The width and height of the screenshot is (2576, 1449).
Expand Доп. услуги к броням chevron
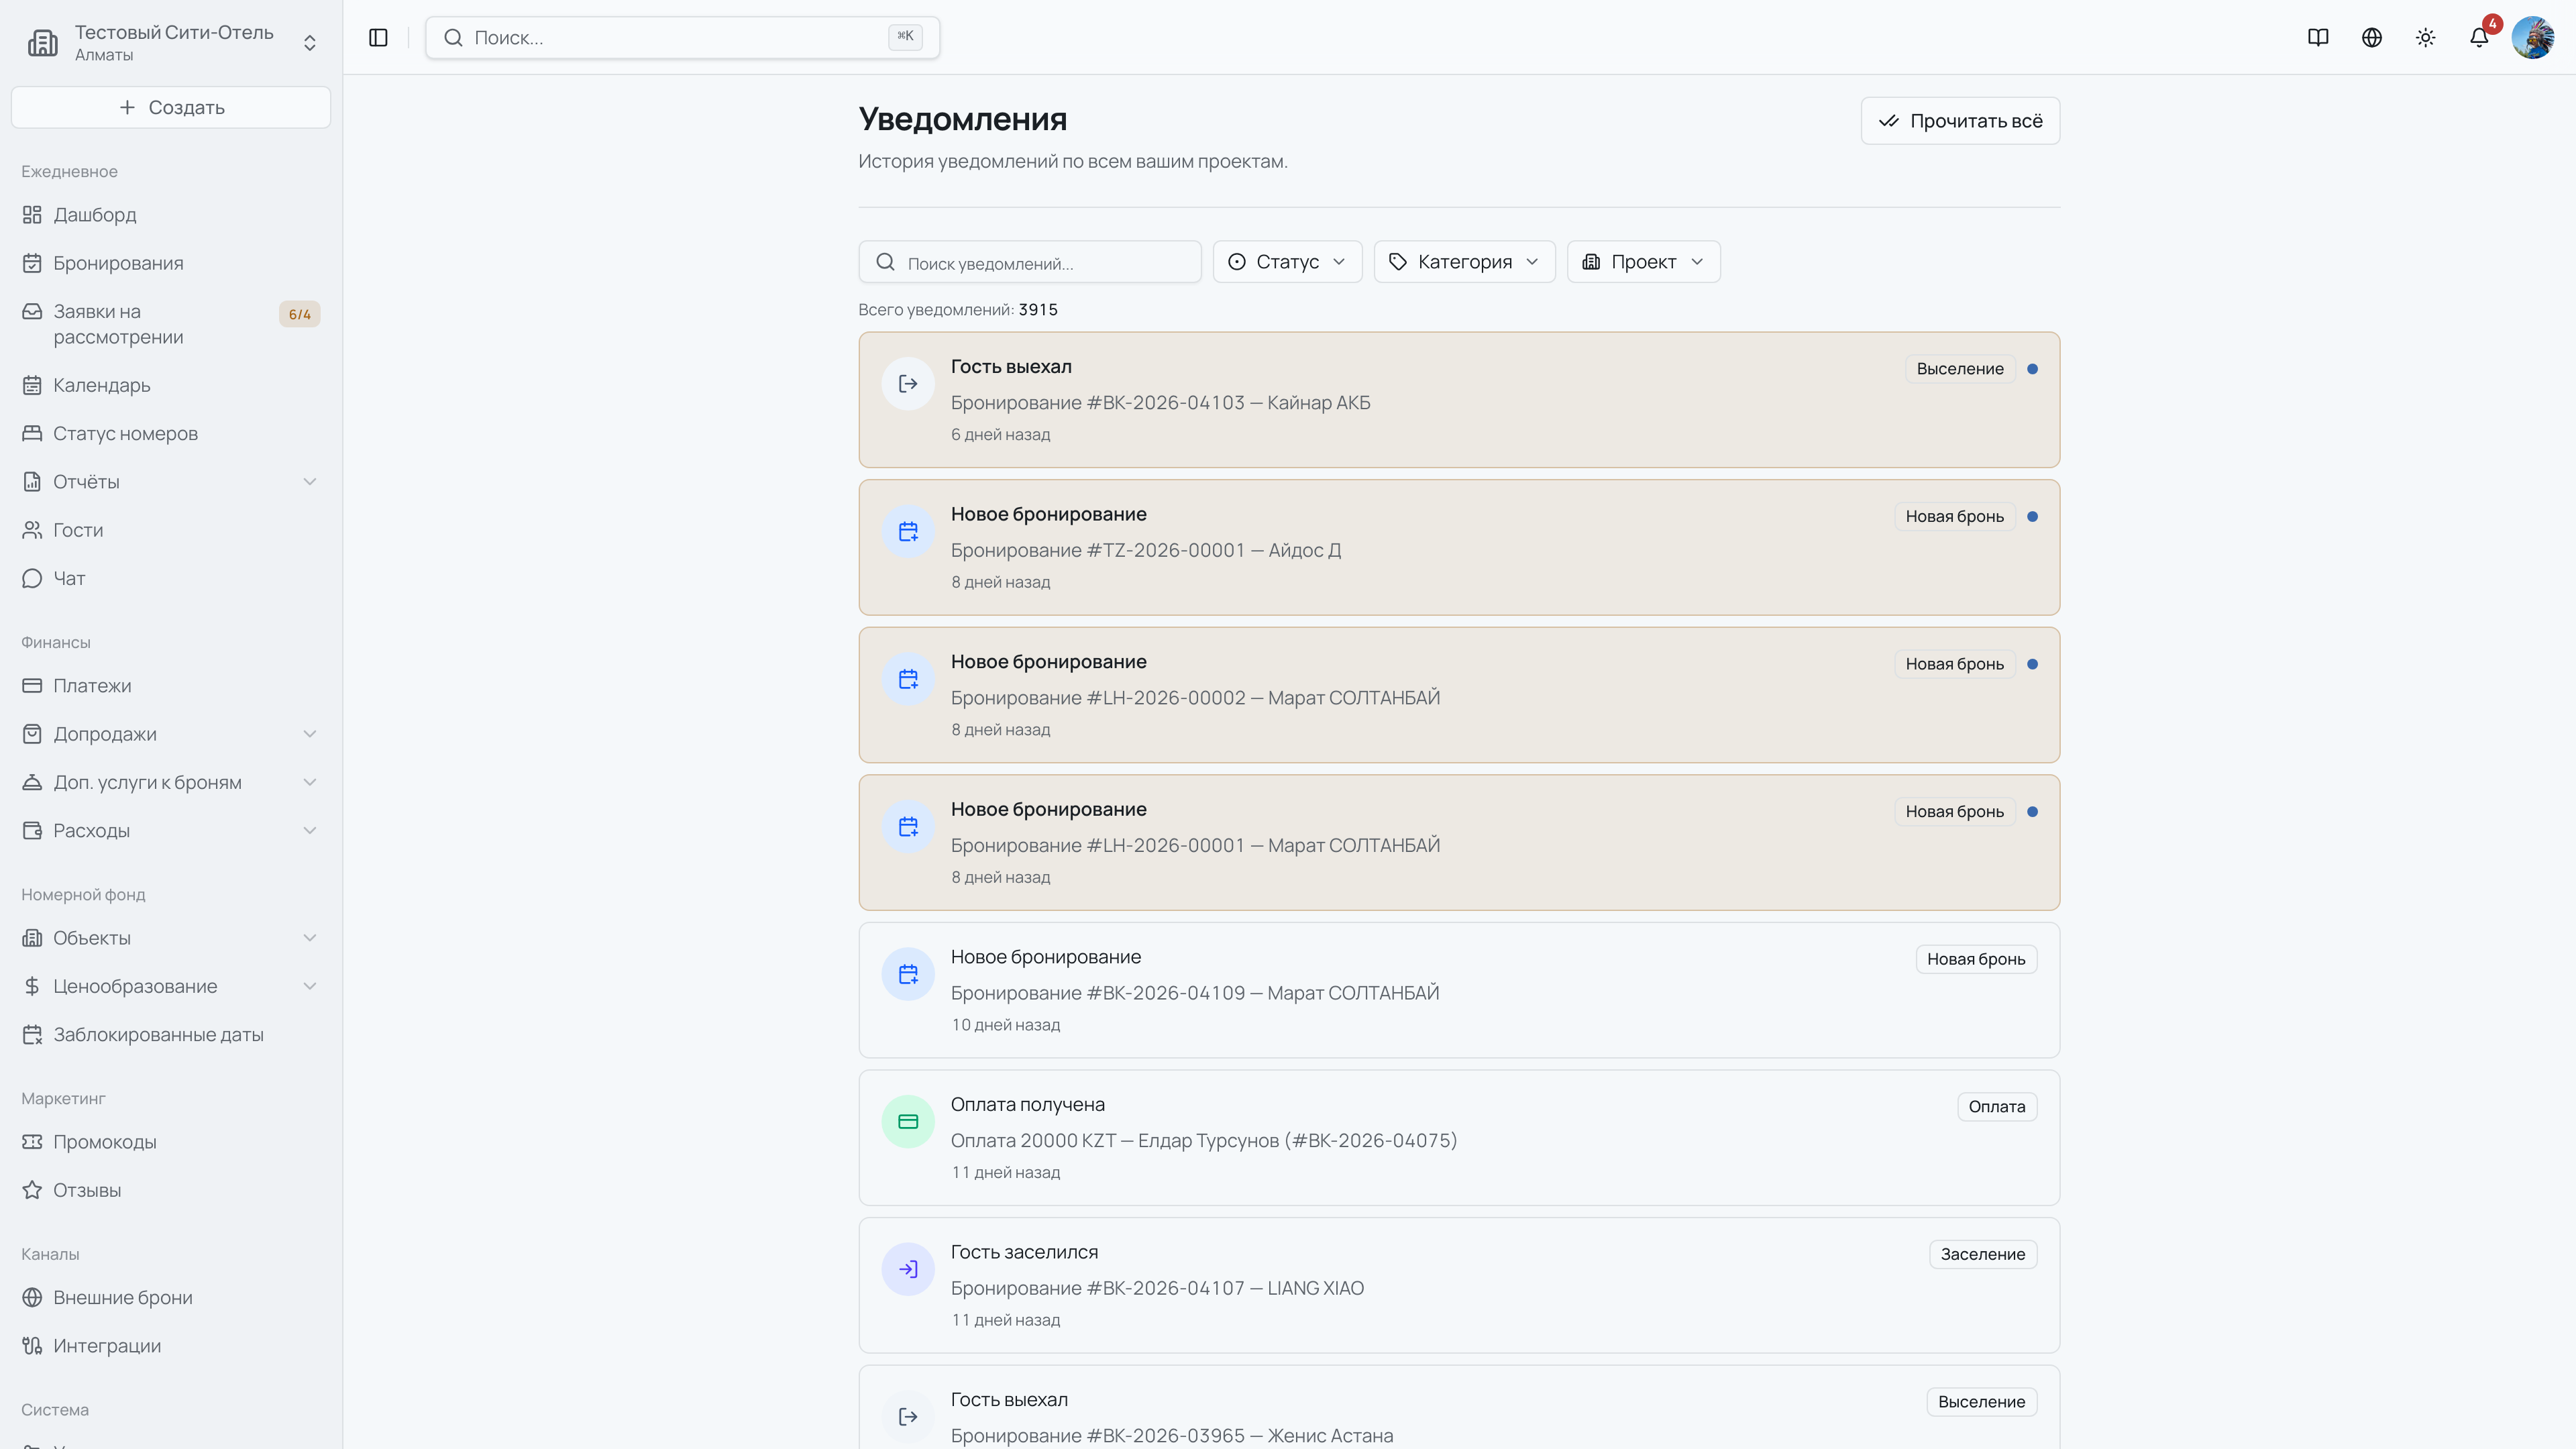click(310, 782)
